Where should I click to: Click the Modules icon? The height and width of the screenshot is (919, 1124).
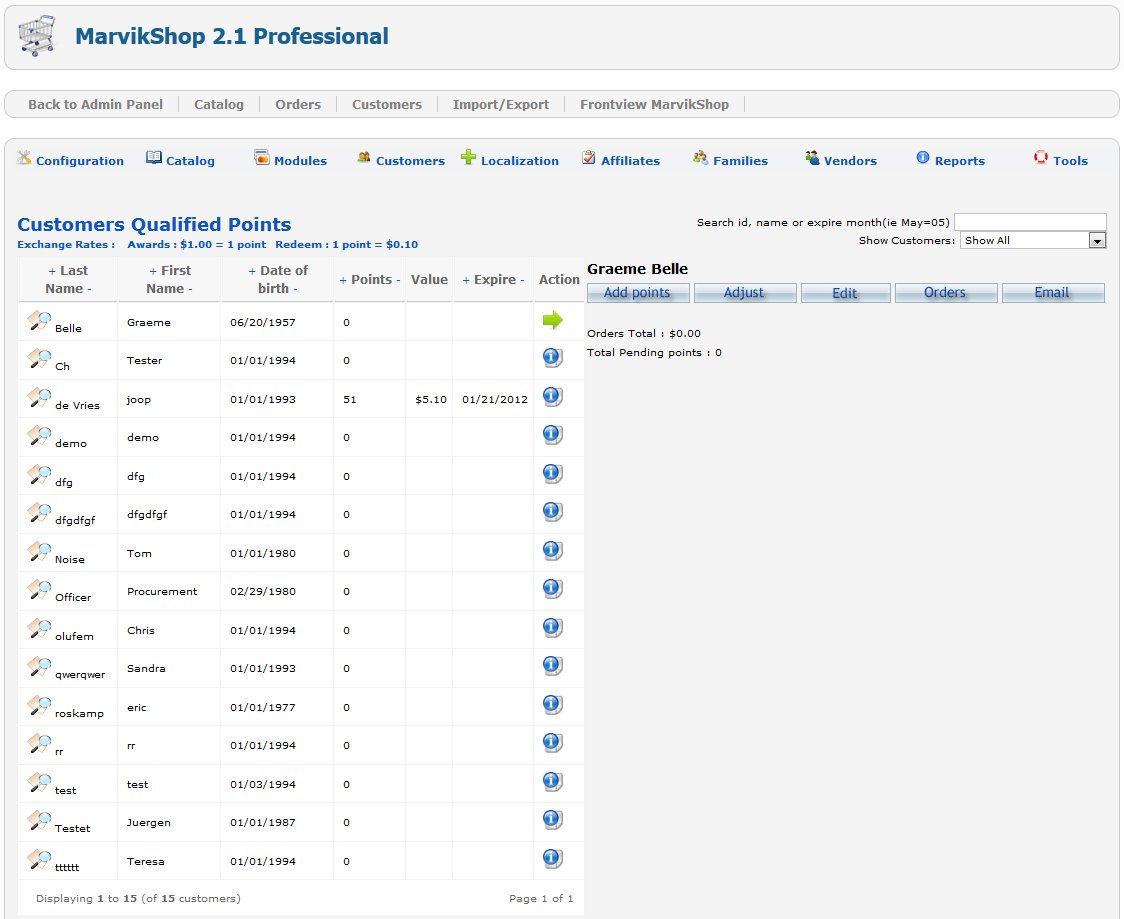[x=262, y=158]
